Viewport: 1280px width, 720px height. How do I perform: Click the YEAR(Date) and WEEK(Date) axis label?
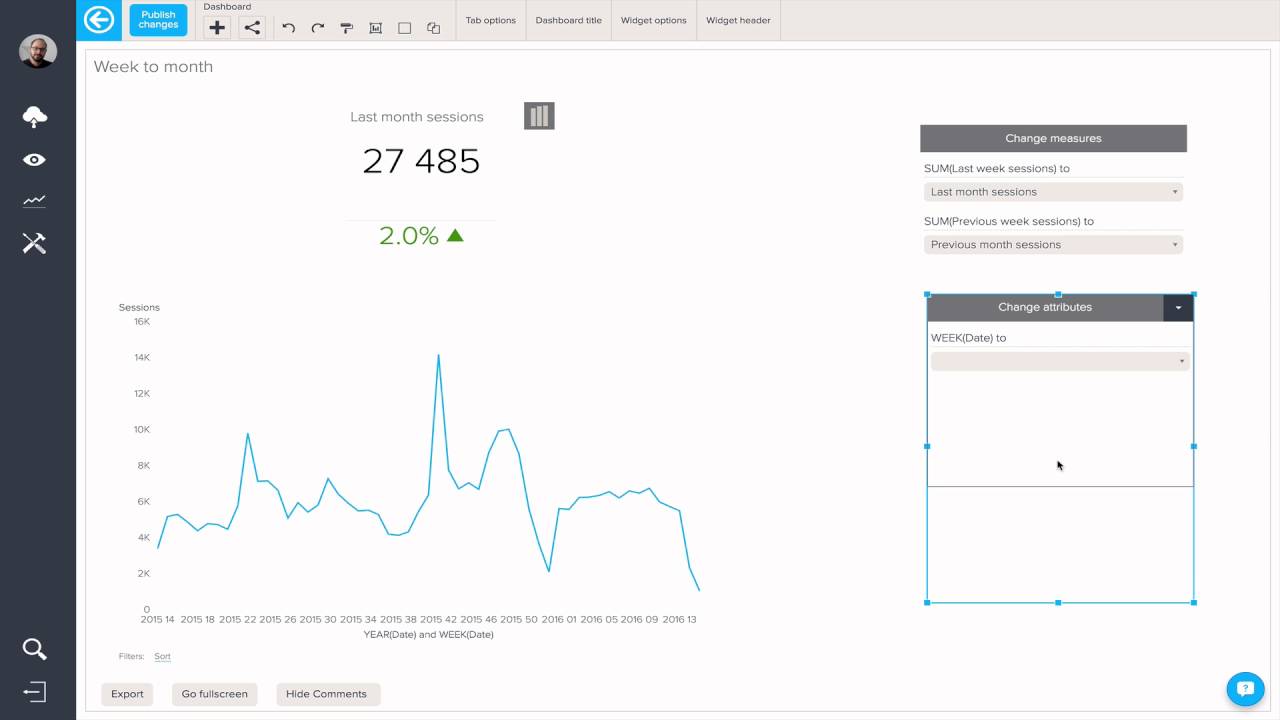point(428,635)
